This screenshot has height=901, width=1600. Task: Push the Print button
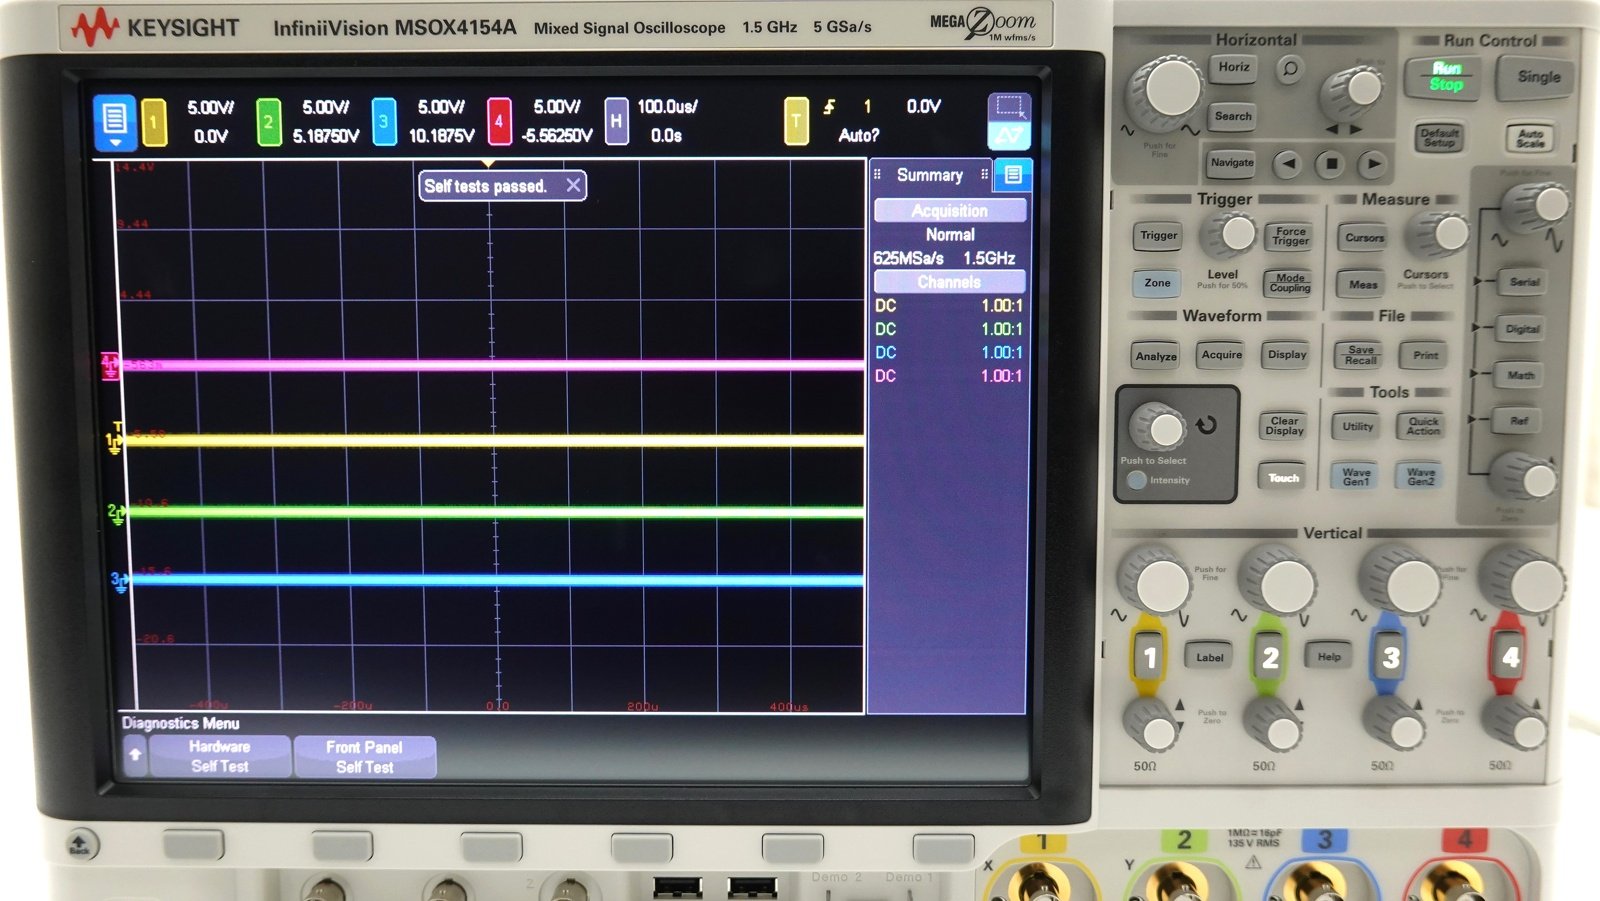pos(1426,356)
